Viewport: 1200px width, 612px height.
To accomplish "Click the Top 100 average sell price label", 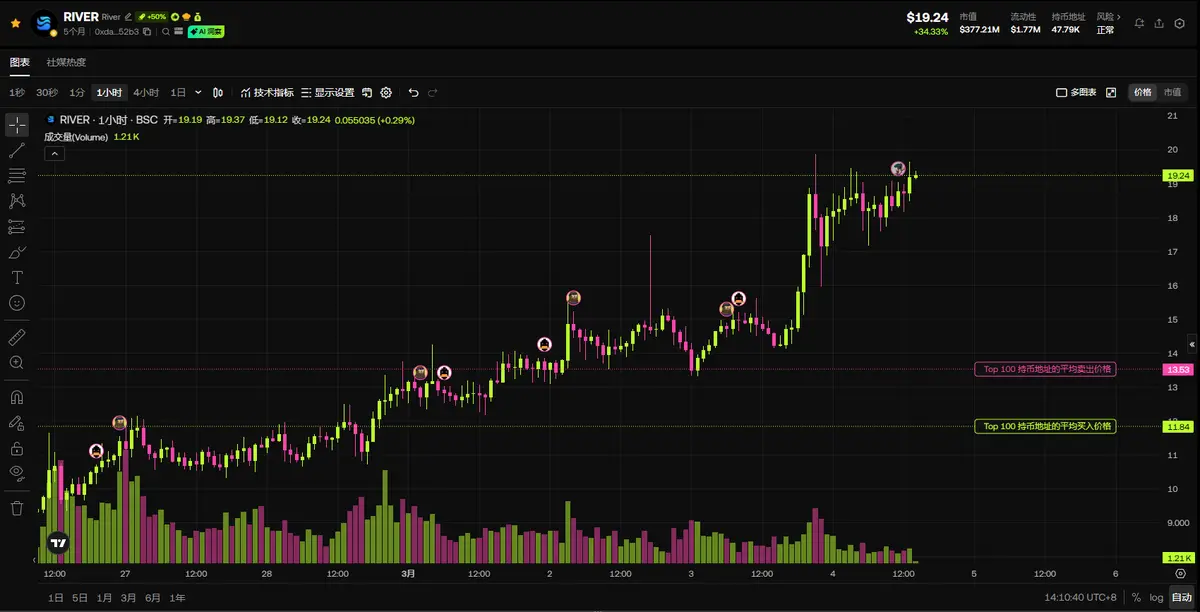I will tap(1046, 369).
